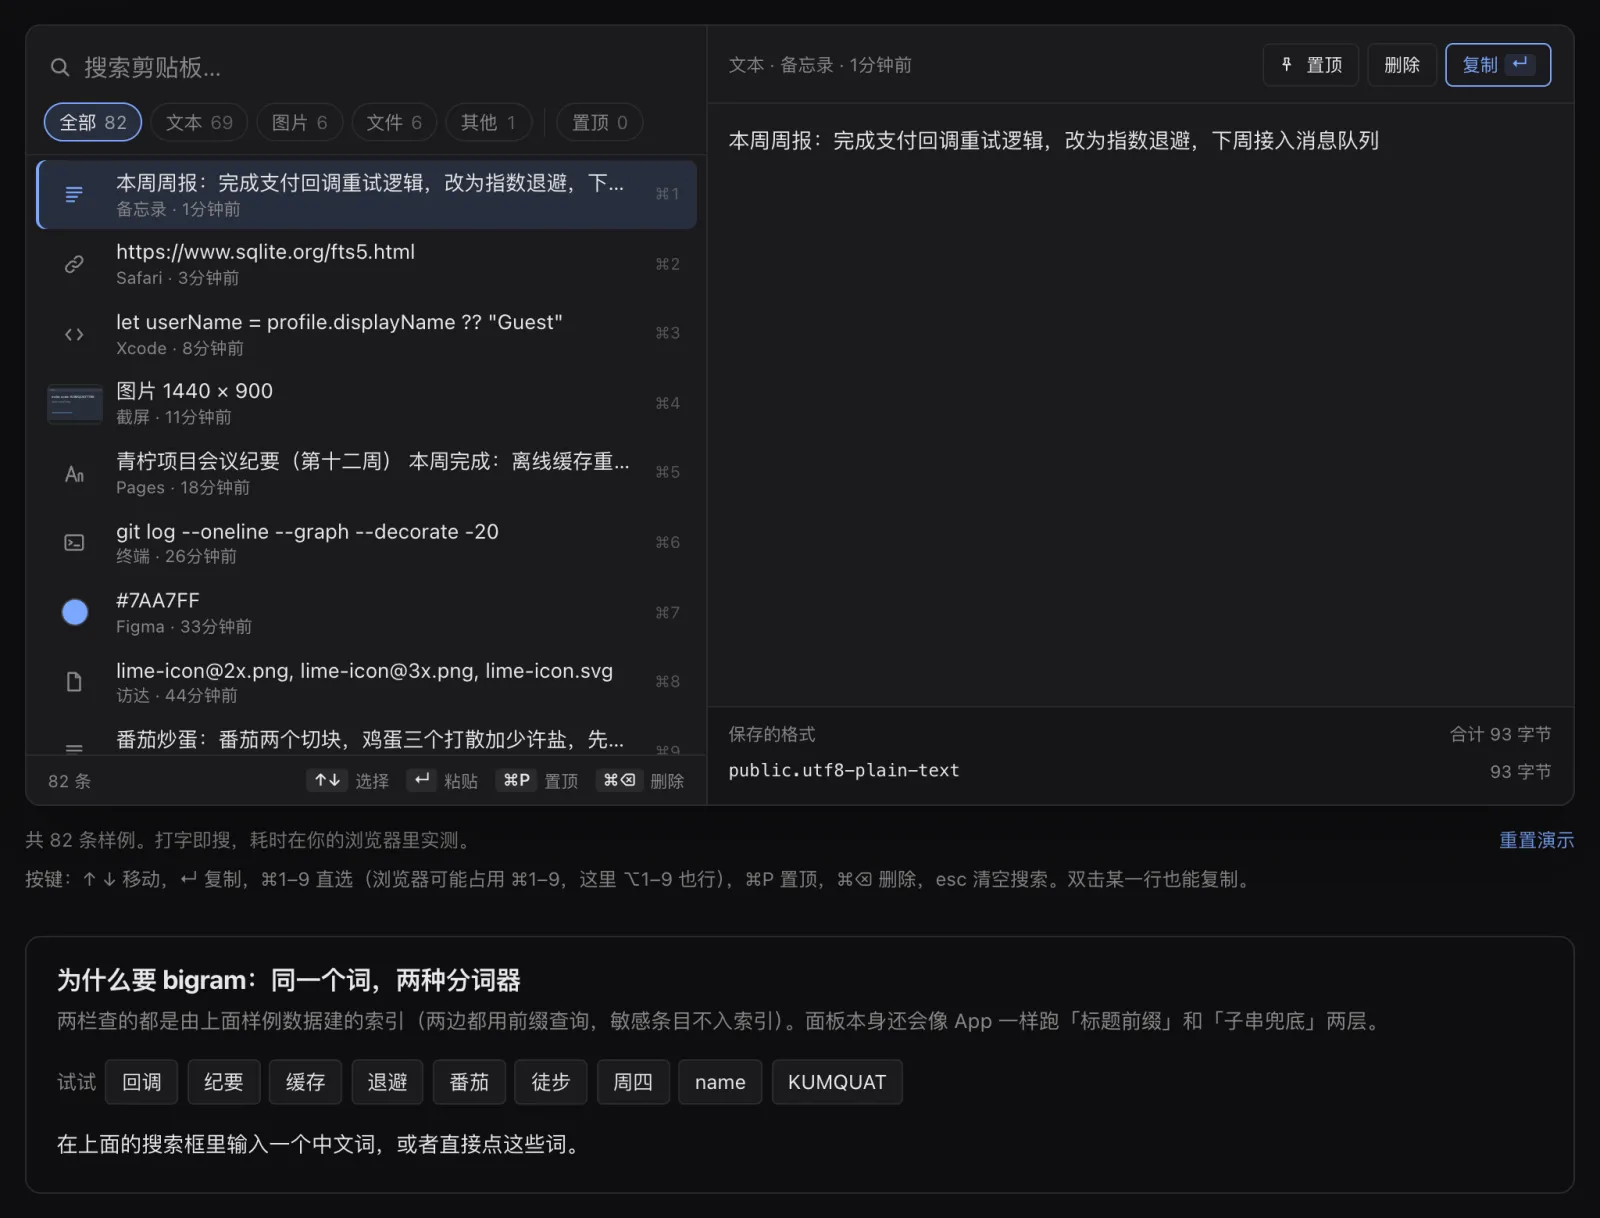1600x1218 pixels.
Task: Click the ⌘2 shortcut label on sqlite row
Action: [667, 264]
